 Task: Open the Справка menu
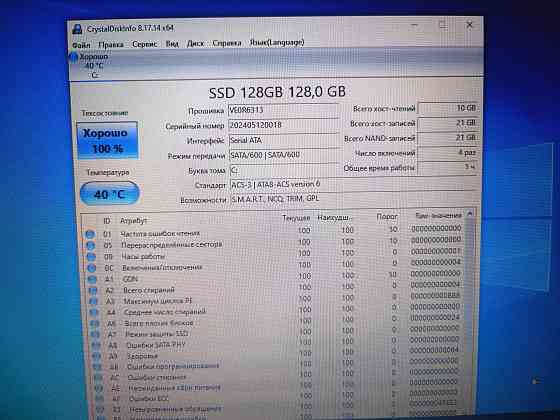click(x=227, y=43)
